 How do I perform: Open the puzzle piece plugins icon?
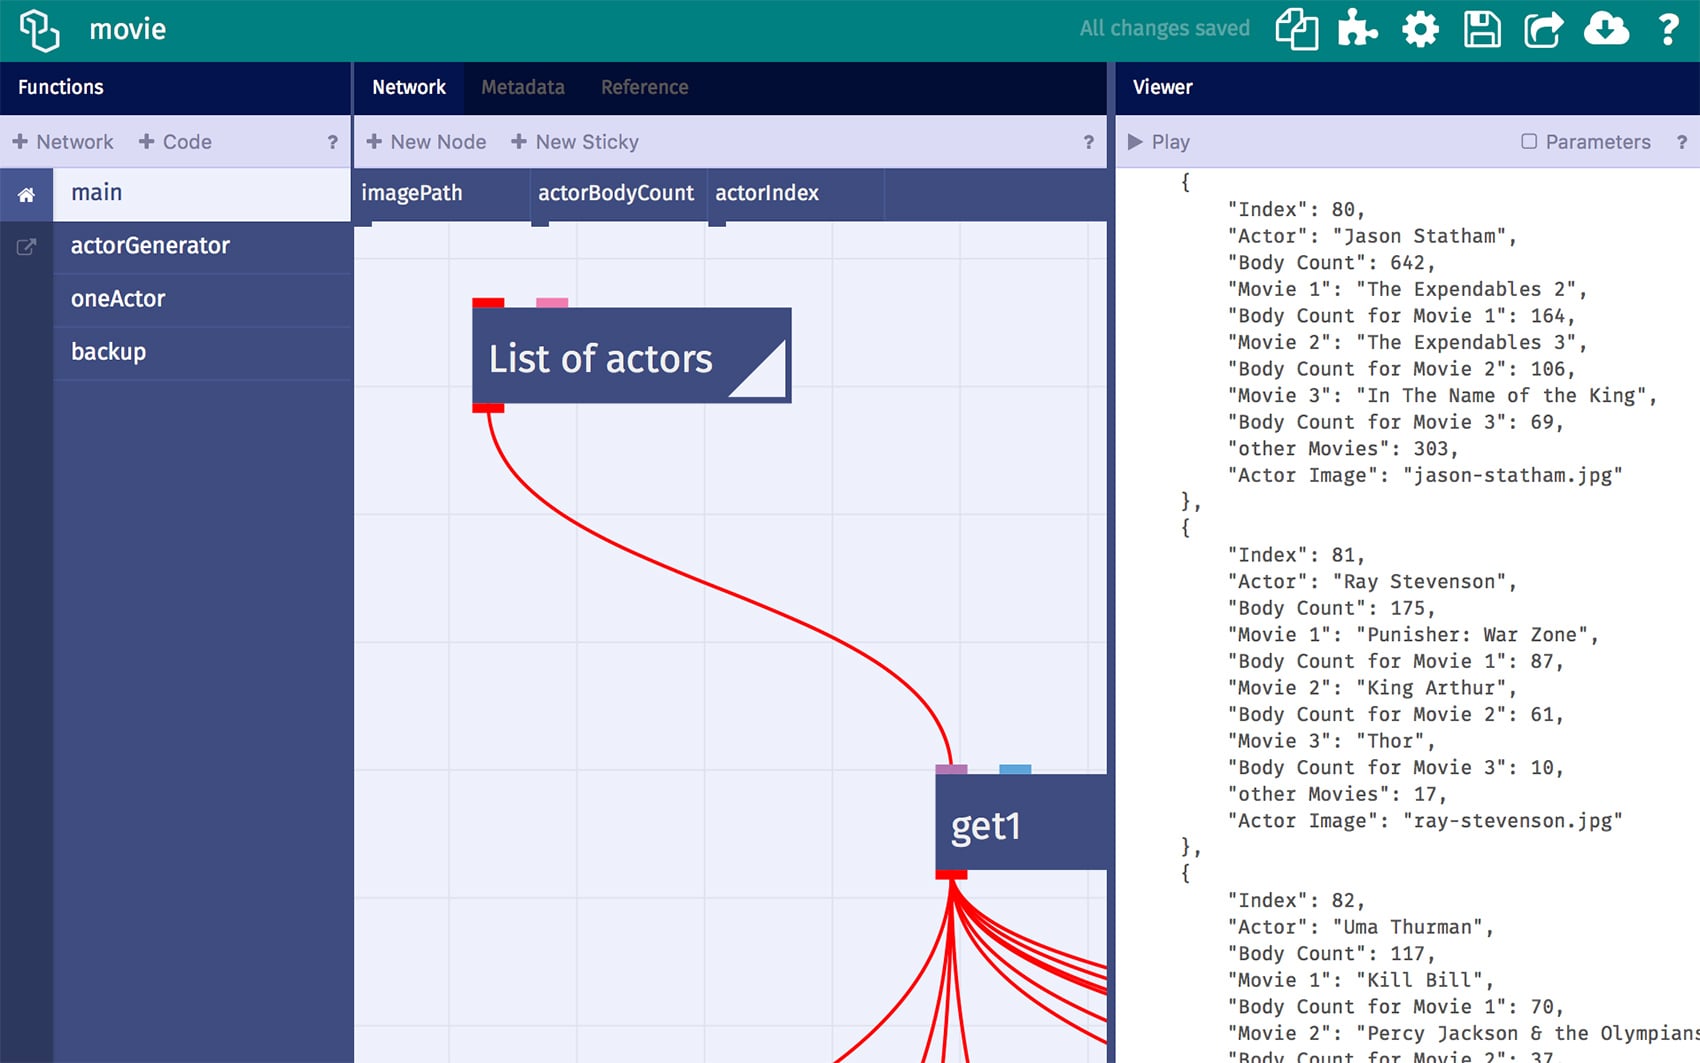click(1357, 30)
